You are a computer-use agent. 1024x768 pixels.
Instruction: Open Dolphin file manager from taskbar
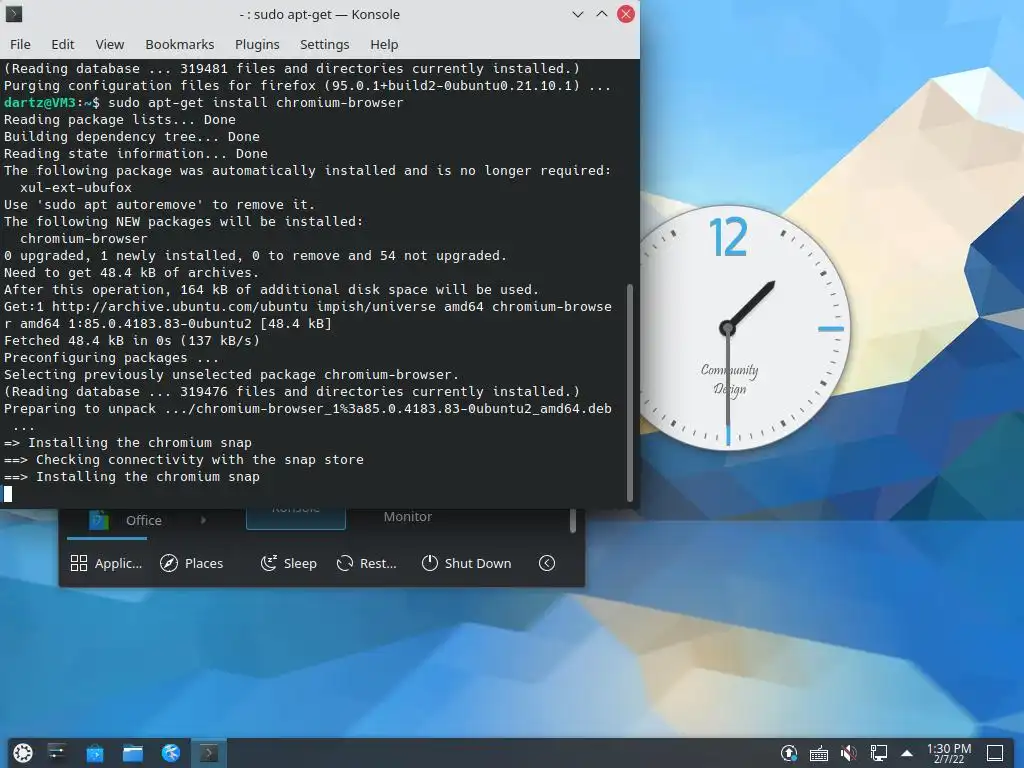[x=133, y=753]
